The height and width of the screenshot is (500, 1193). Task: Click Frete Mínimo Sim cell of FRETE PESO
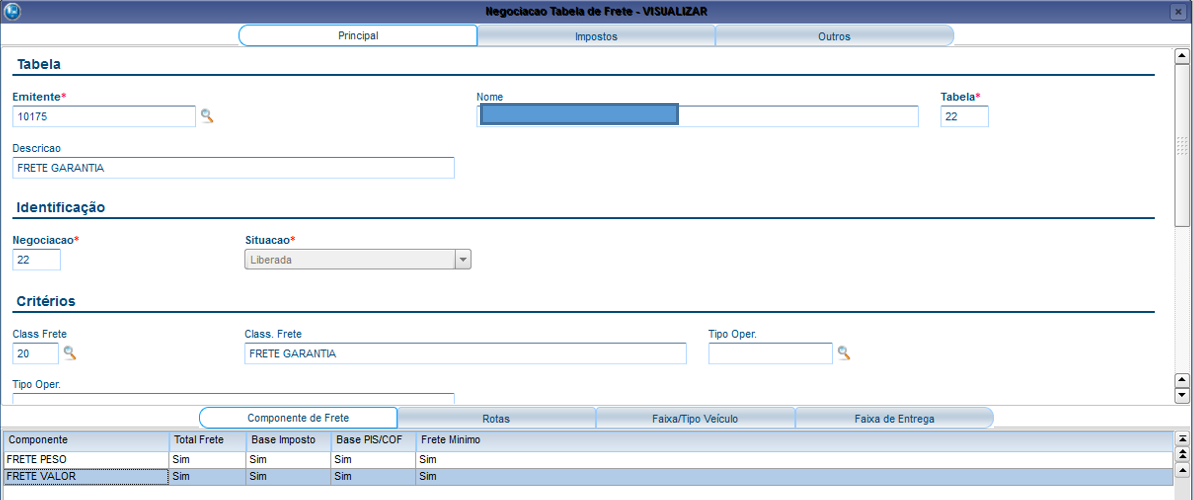(x=794, y=460)
